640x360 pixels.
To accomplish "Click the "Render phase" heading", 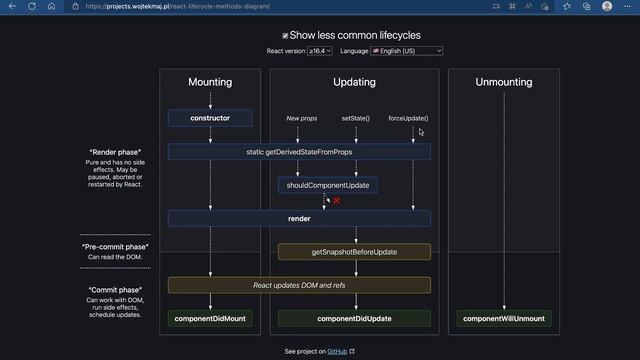I will (x=115, y=152).
